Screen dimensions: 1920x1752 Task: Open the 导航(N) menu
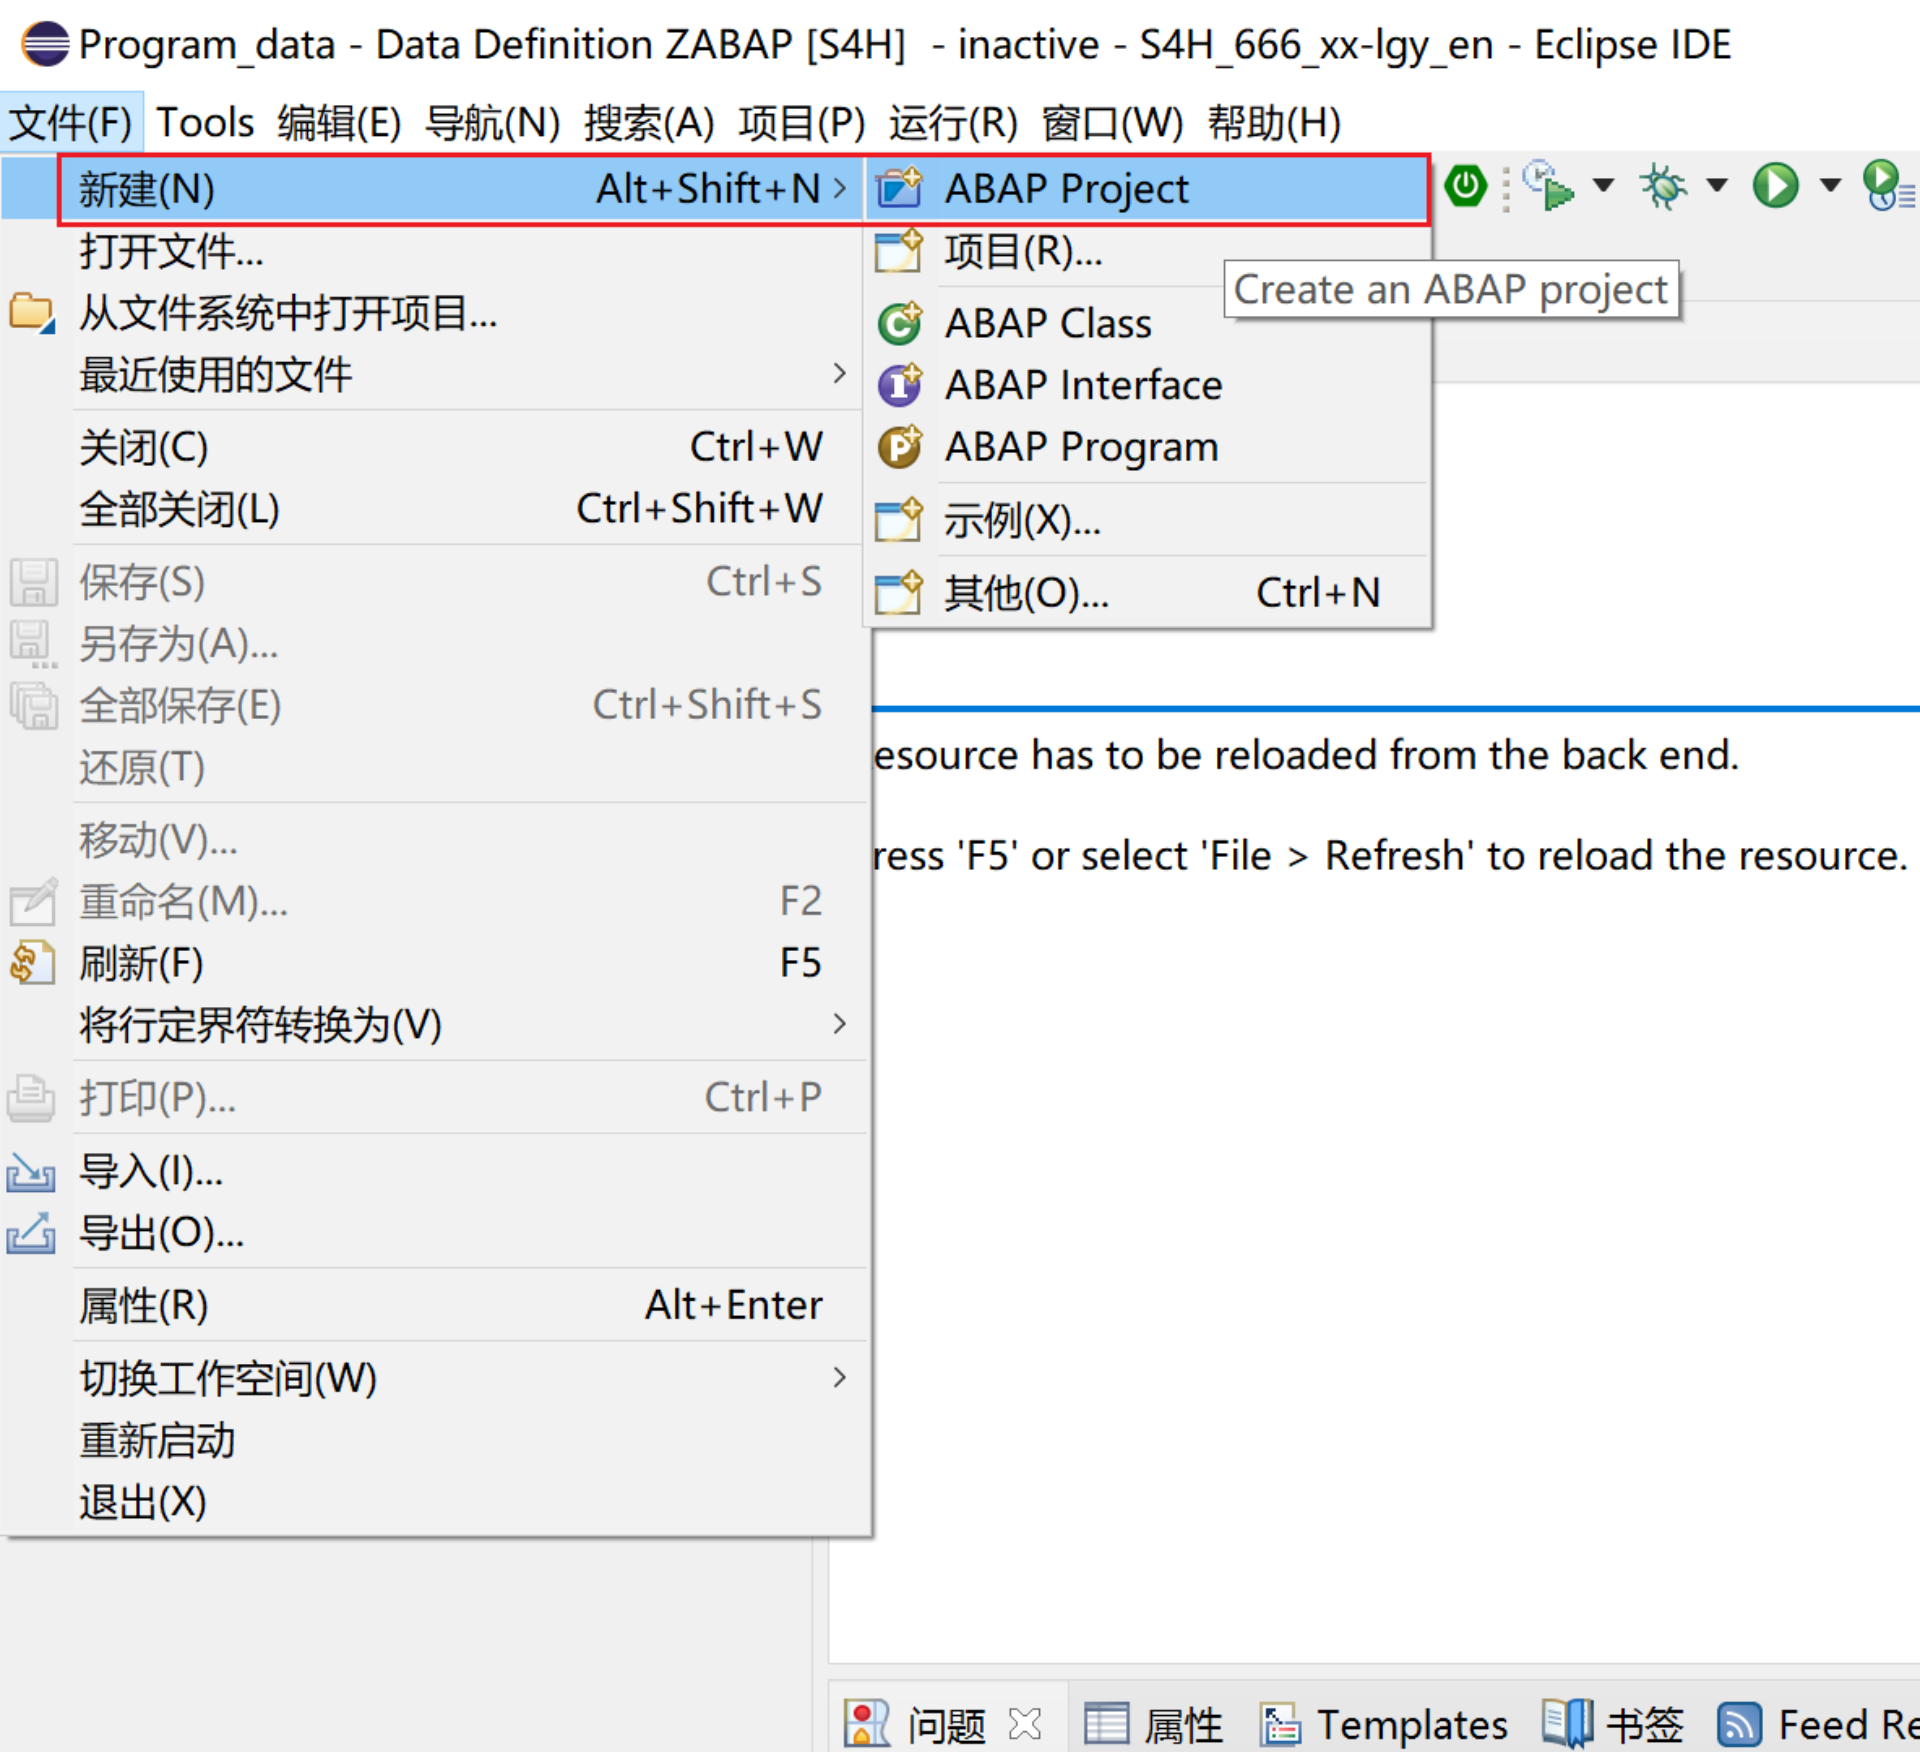(x=492, y=123)
